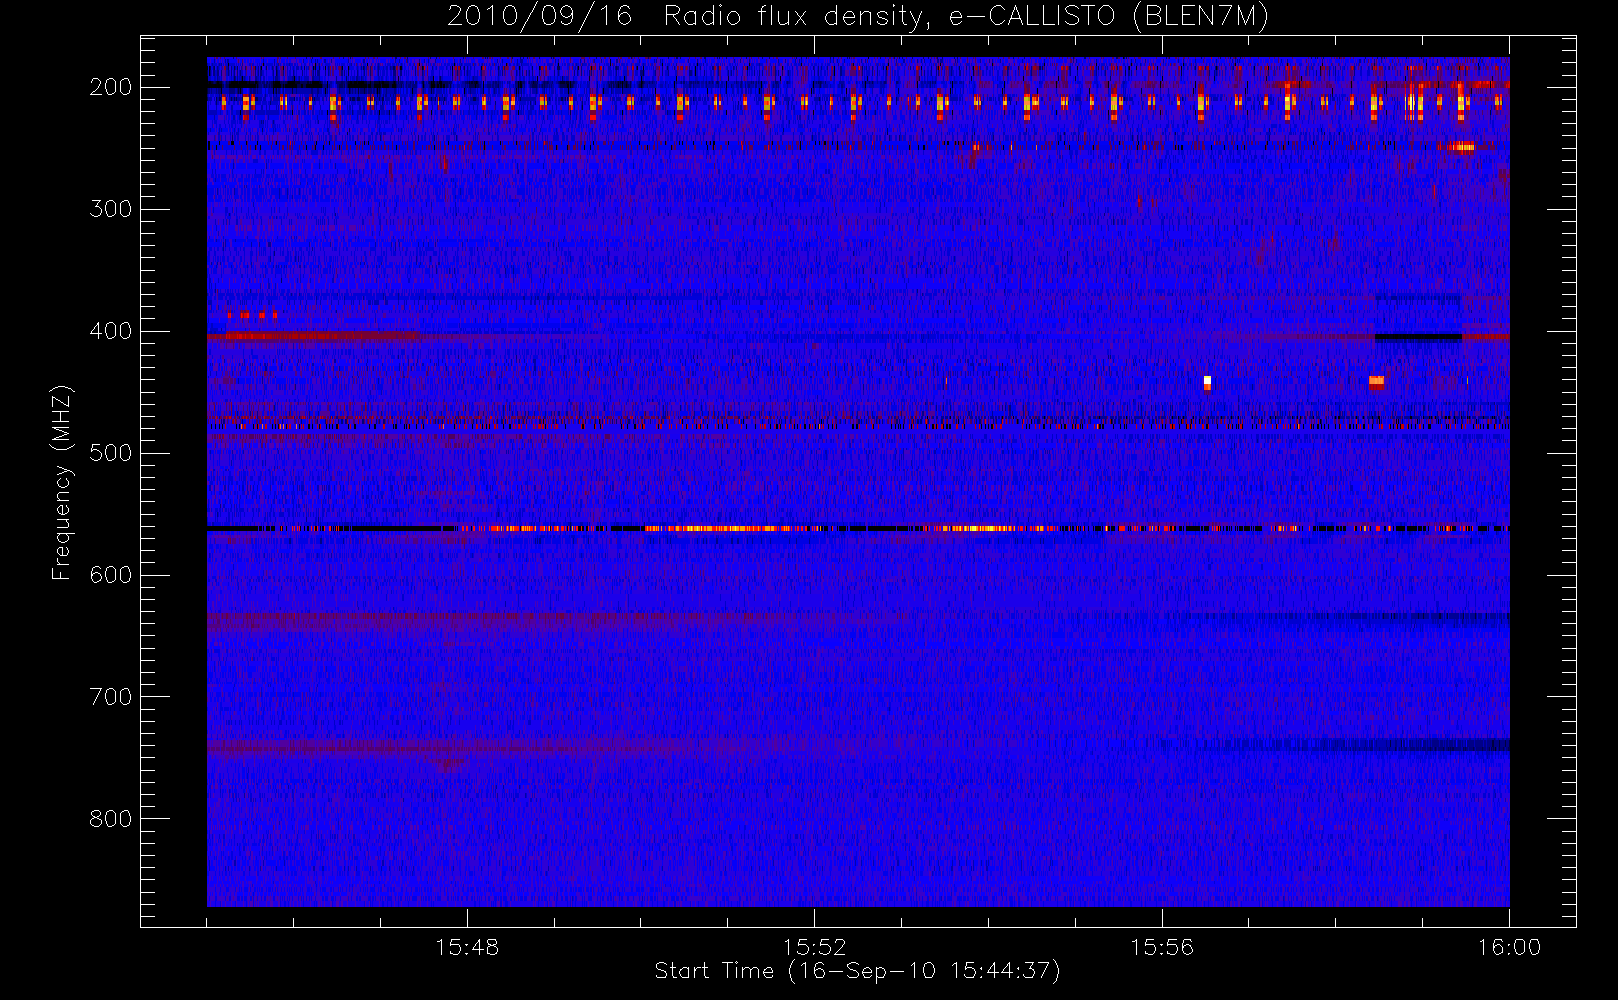The height and width of the screenshot is (1000, 1618).
Task: Click the 200 frequency tick label
Action: [110, 87]
